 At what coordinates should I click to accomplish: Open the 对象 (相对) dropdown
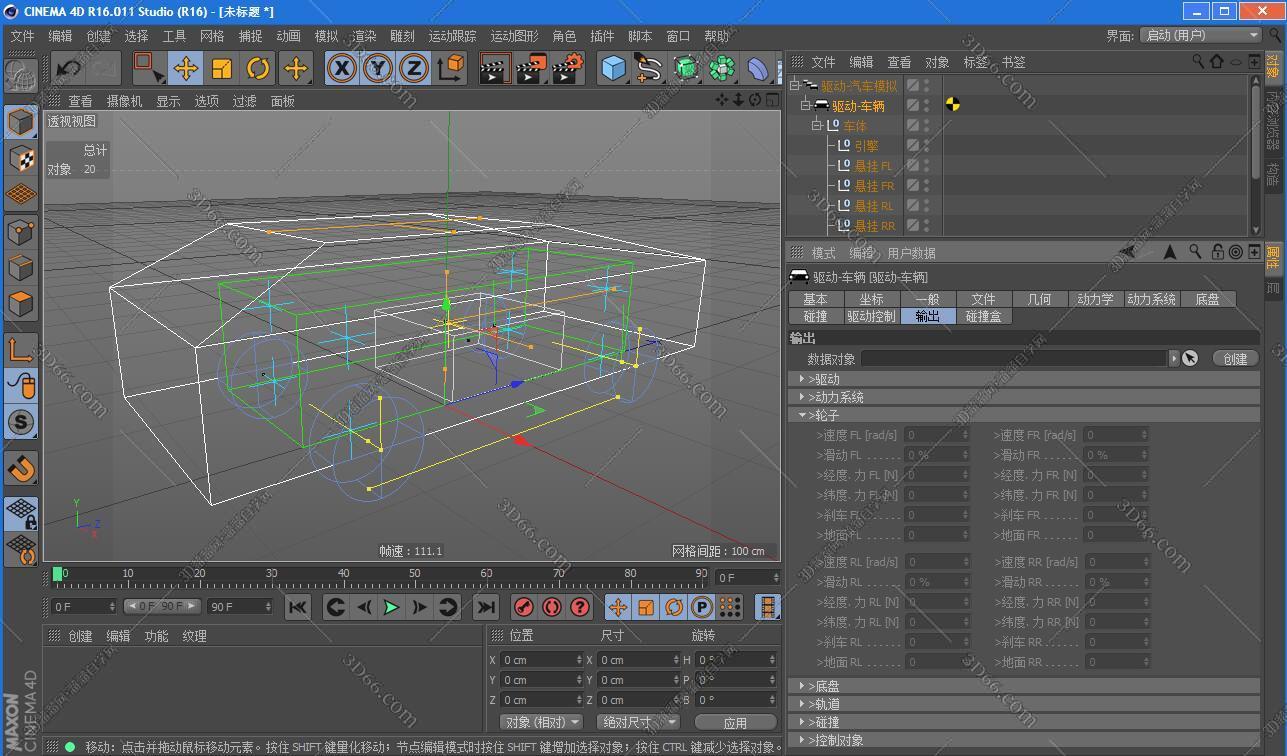coord(541,722)
